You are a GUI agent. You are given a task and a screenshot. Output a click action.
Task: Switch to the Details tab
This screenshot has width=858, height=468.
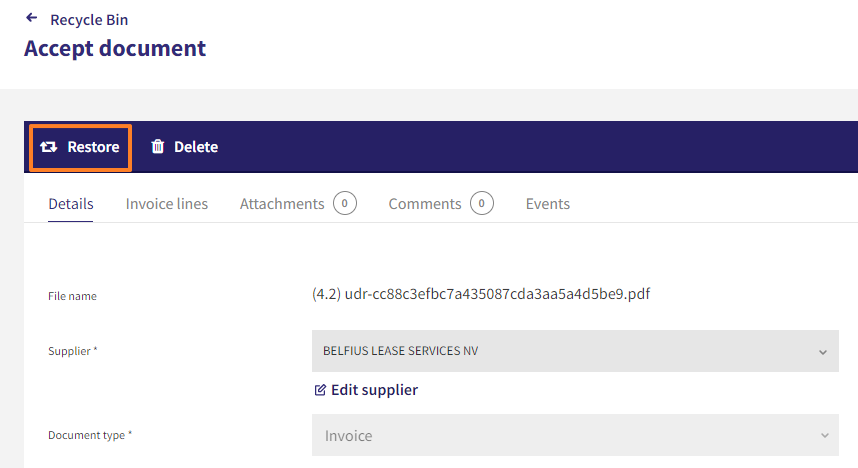pyautogui.click(x=71, y=204)
